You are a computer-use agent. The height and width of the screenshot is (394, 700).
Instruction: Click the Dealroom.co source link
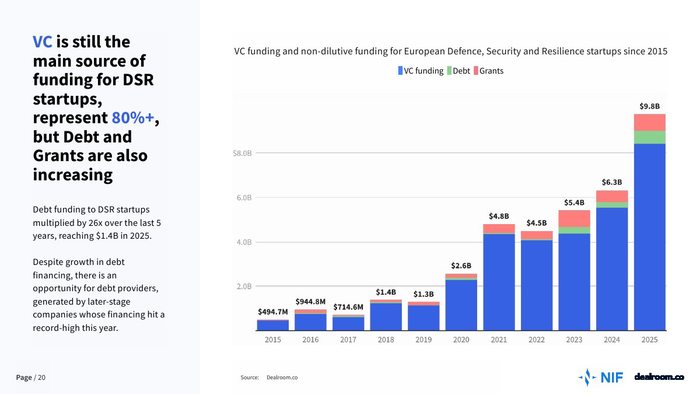pyautogui.click(x=282, y=377)
